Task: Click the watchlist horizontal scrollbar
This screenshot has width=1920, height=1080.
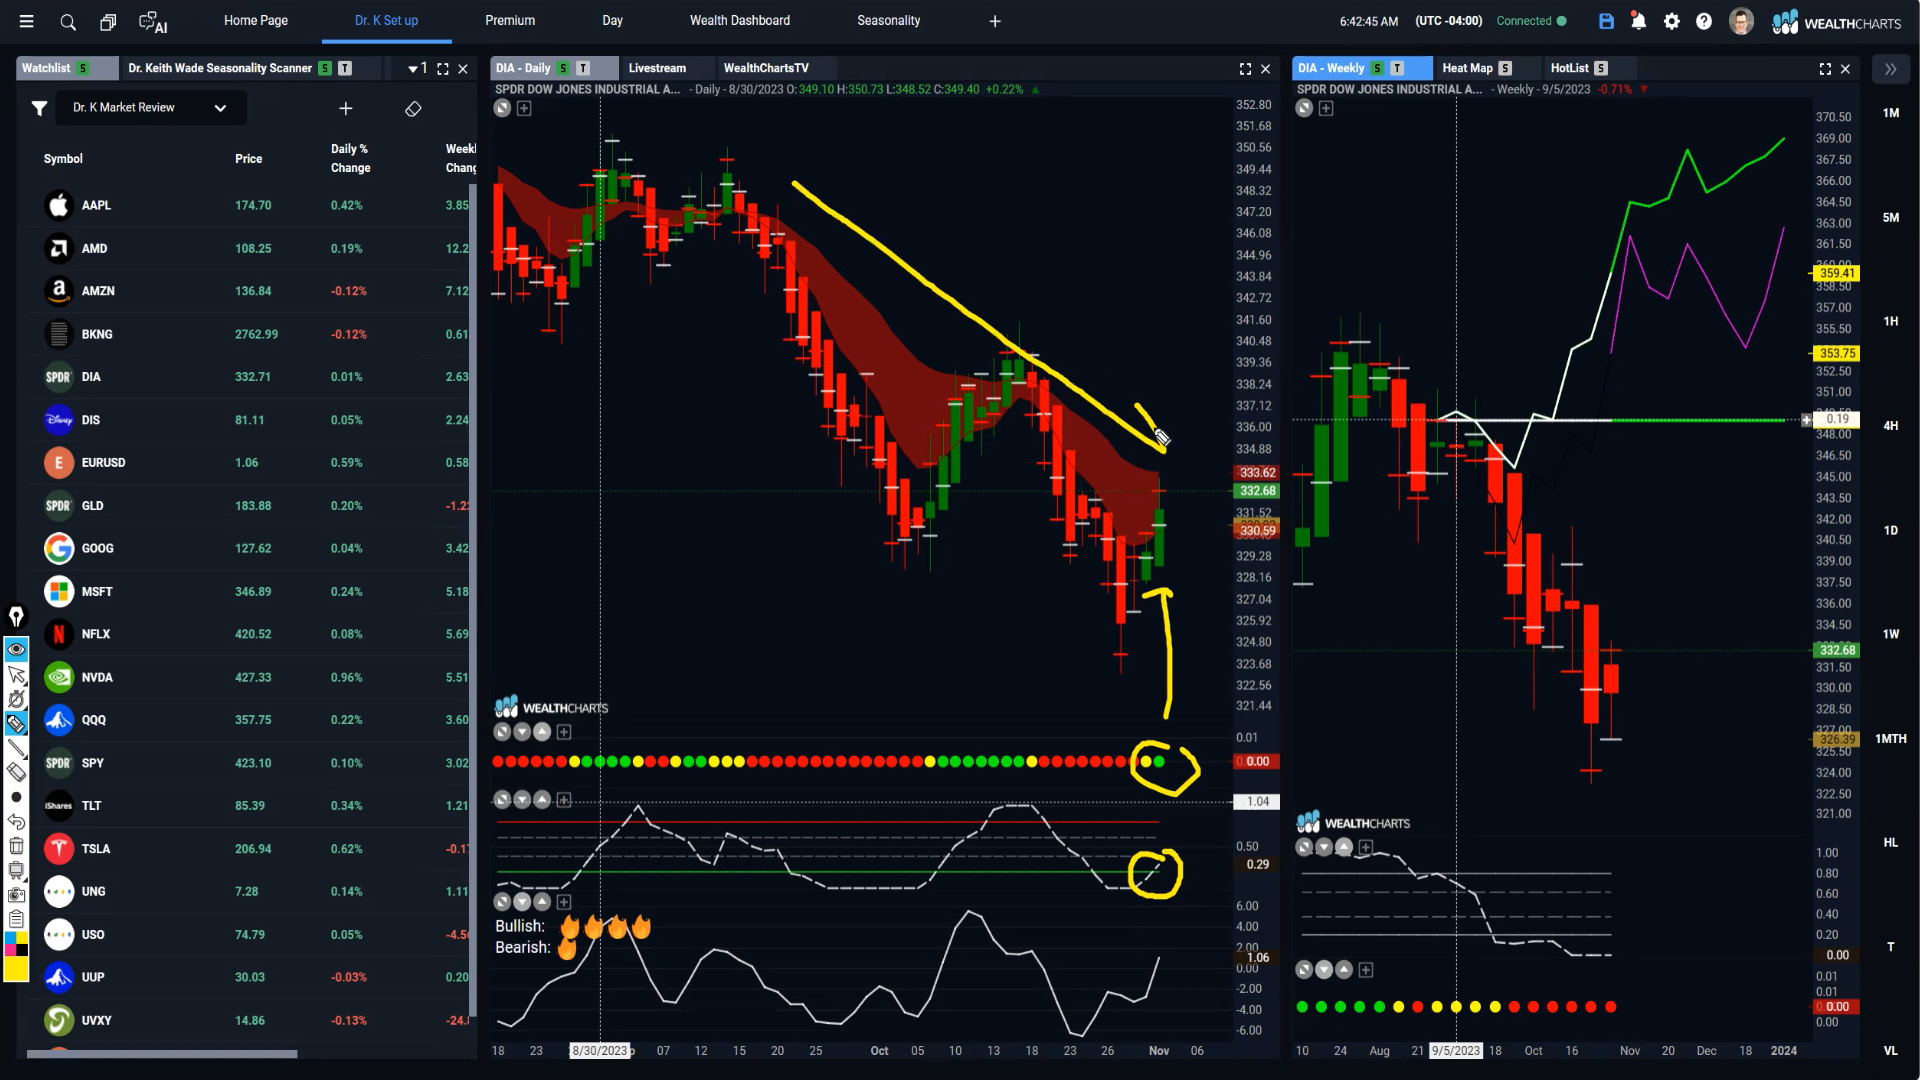Action: [x=162, y=1053]
